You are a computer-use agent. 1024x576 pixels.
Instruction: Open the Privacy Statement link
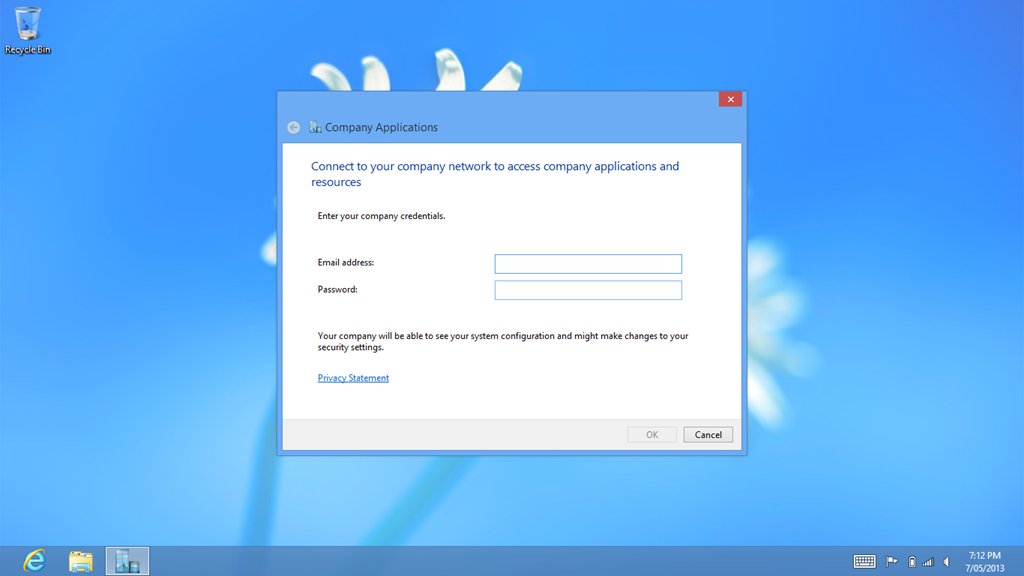click(353, 378)
